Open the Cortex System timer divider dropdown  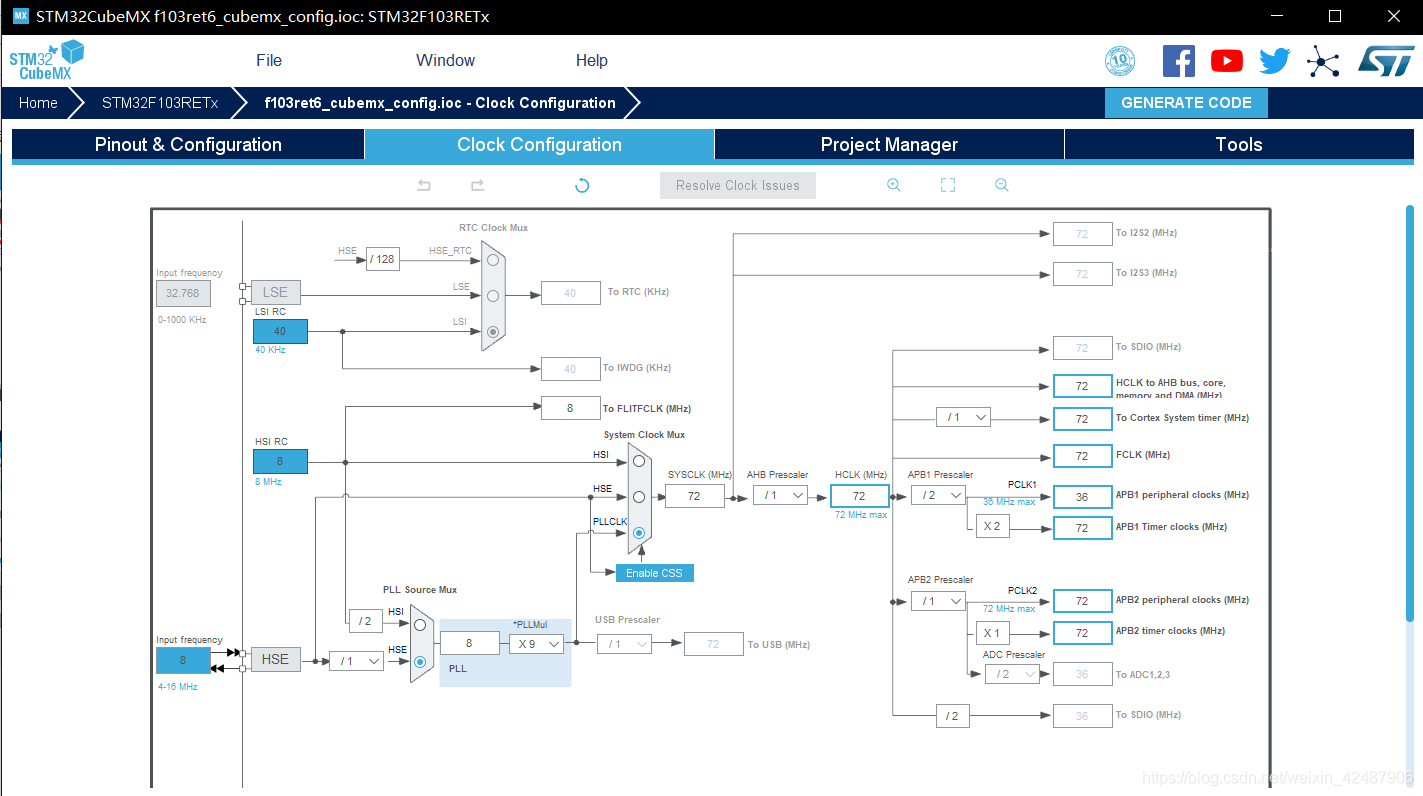pyautogui.click(x=963, y=417)
